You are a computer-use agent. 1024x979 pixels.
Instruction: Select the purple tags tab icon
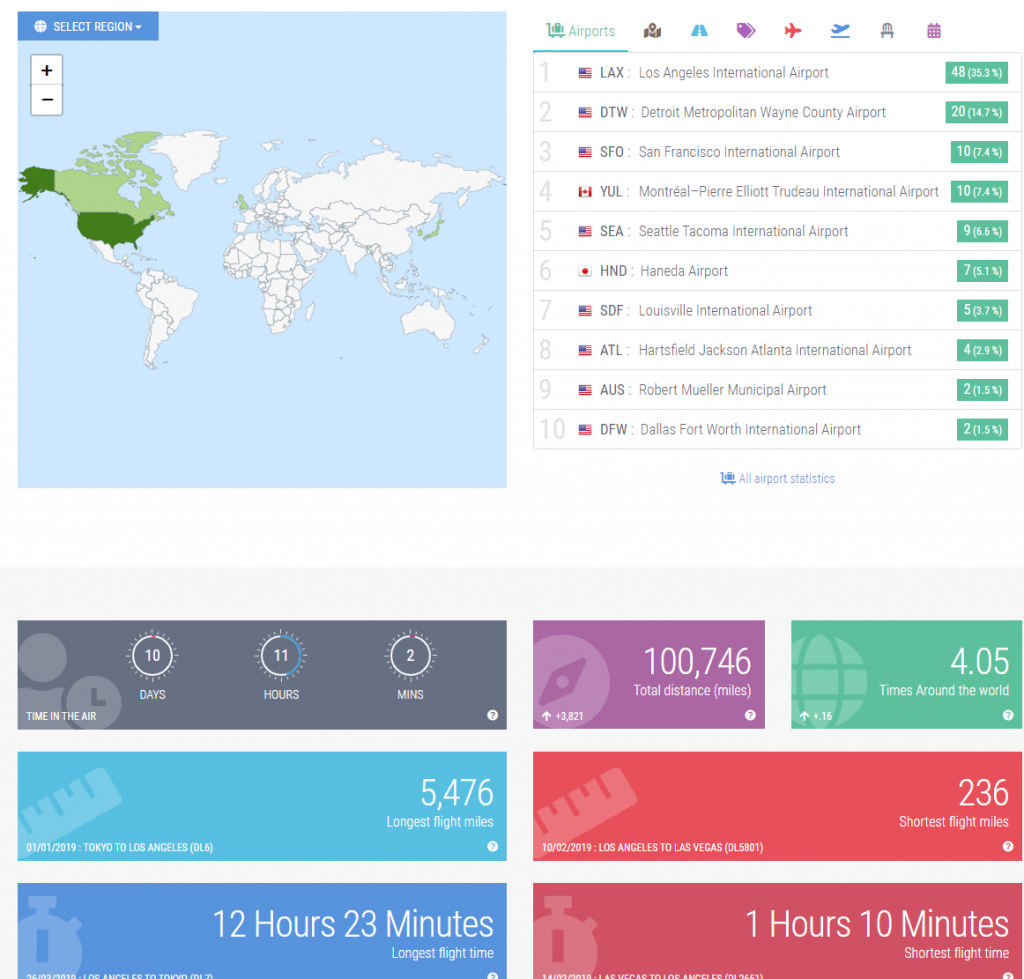pyautogui.click(x=746, y=31)
